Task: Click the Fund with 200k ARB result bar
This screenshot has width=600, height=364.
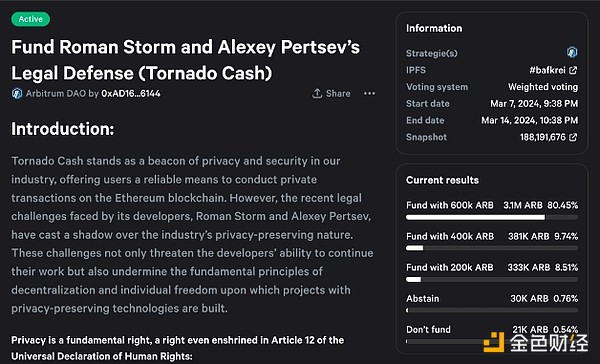Action: click(492, 279)
